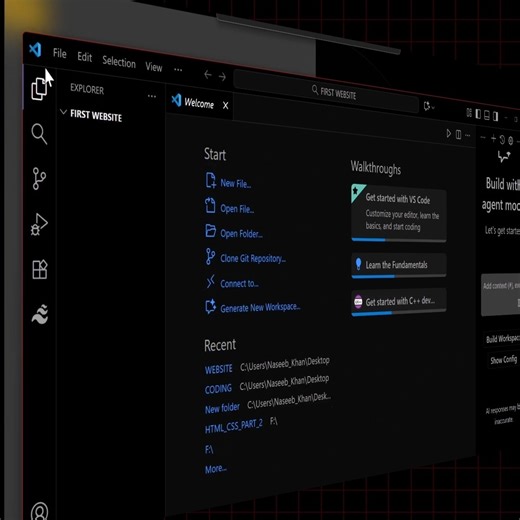Click the Open File... link
Image resolution: width=520 pixels, height=520 pixels.
[x=237, y=209]
